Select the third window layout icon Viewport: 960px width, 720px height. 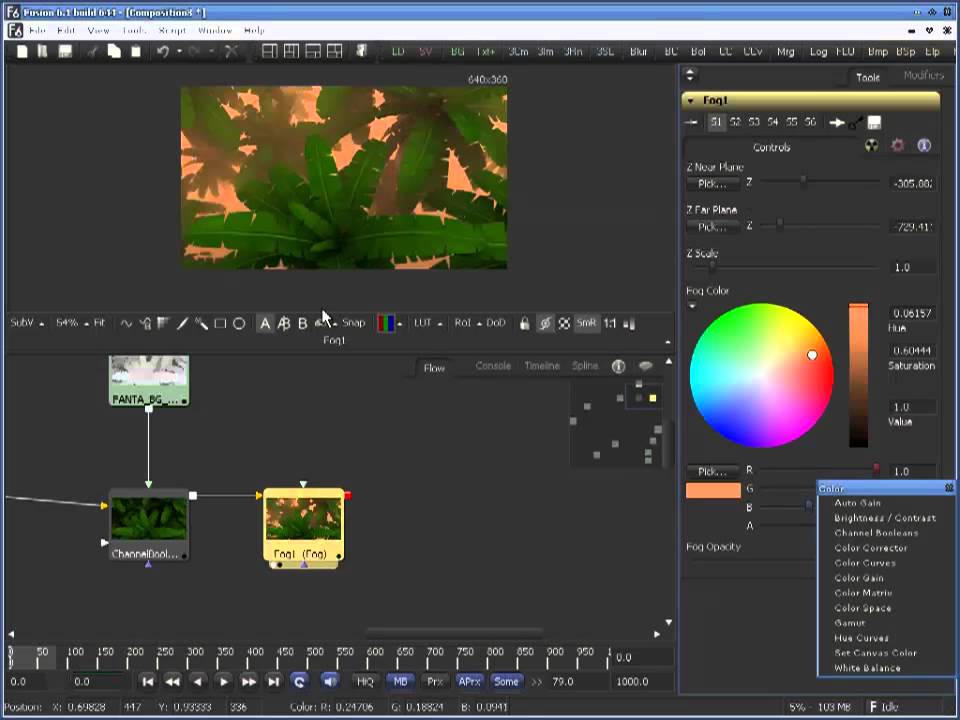(313, 51)
